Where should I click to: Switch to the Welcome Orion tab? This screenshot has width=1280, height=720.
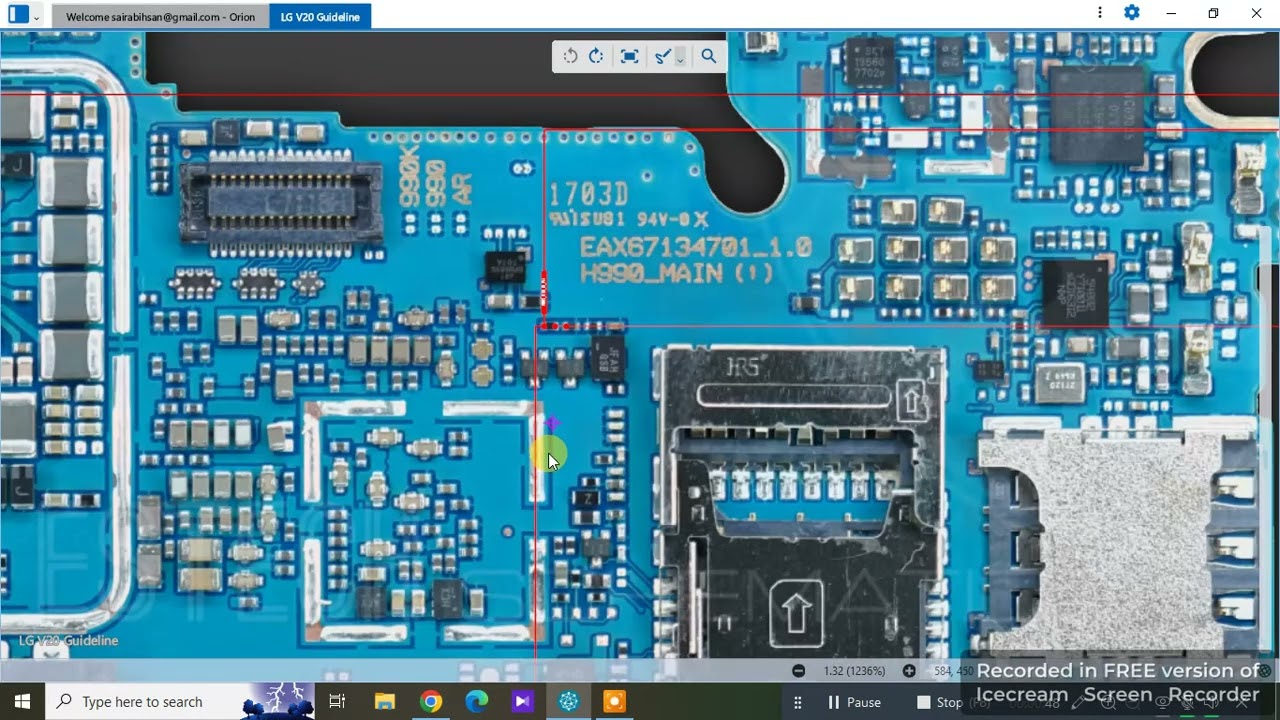(160, 17)
